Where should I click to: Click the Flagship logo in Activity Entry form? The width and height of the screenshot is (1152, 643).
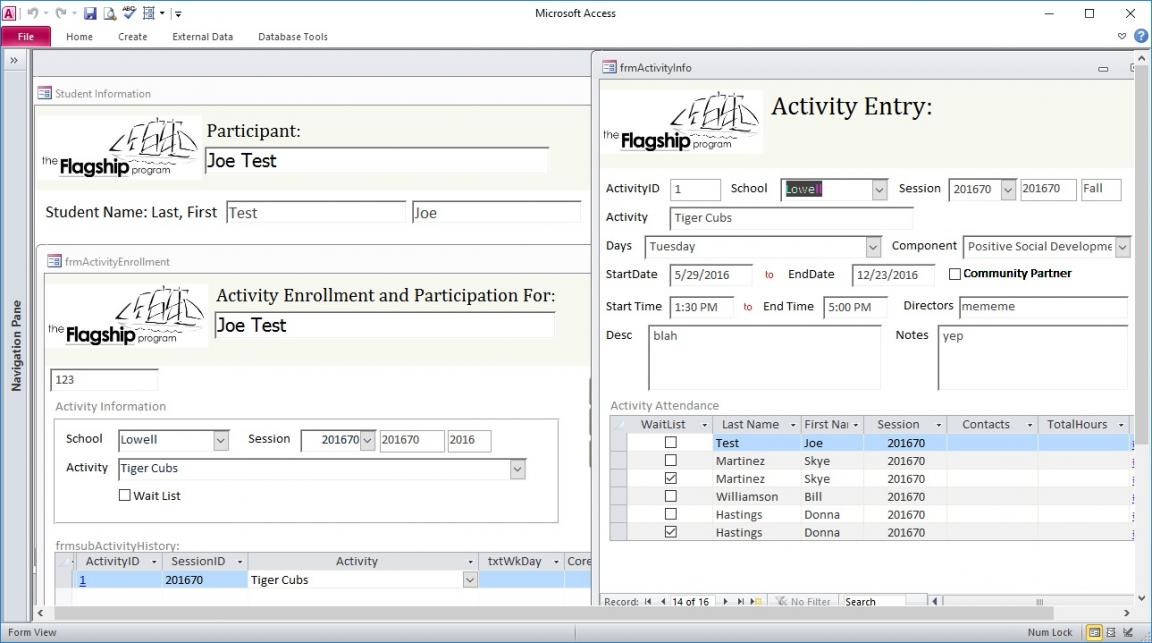coord(683,122)
